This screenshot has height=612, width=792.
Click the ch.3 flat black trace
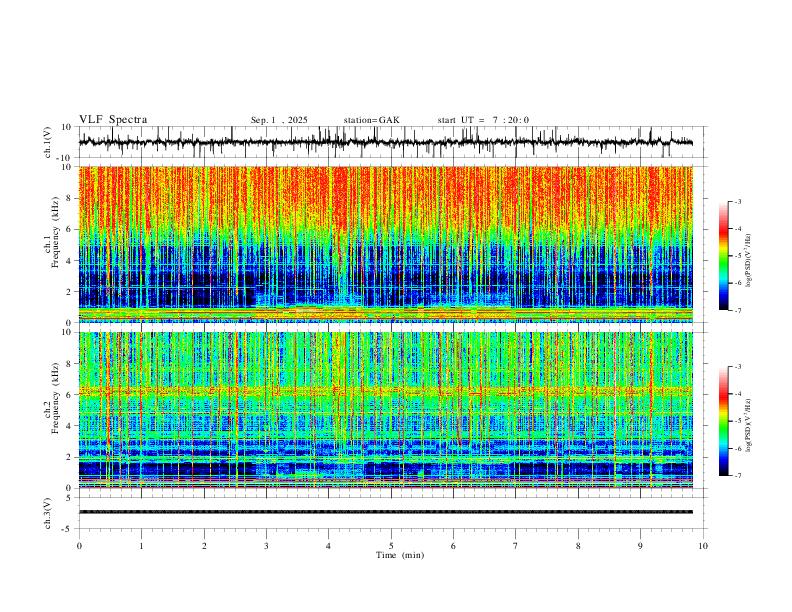[386, 512]
